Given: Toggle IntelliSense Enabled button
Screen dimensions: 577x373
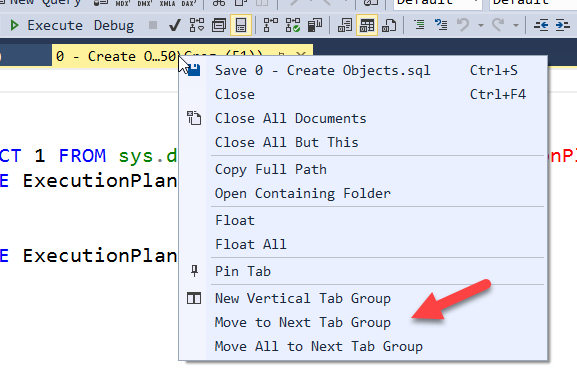Looking at the screenshot, I should tap(241, 25).
